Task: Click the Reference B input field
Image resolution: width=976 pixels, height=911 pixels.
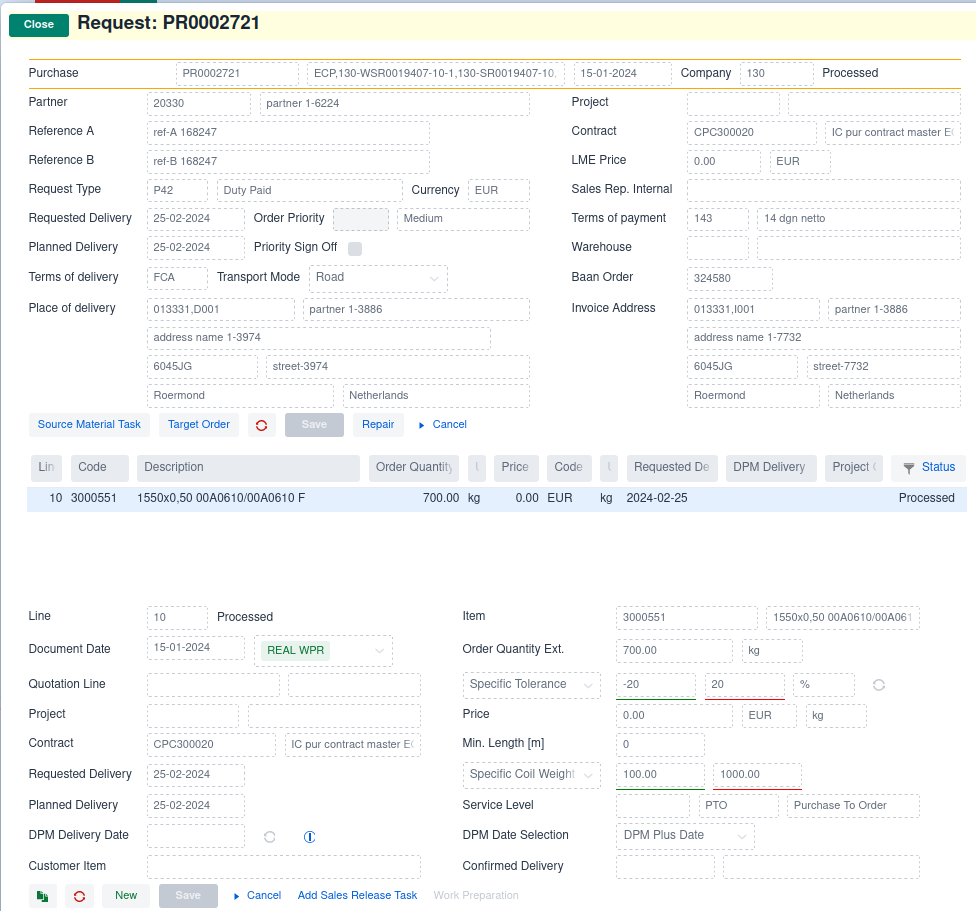Action: (288, 162)
